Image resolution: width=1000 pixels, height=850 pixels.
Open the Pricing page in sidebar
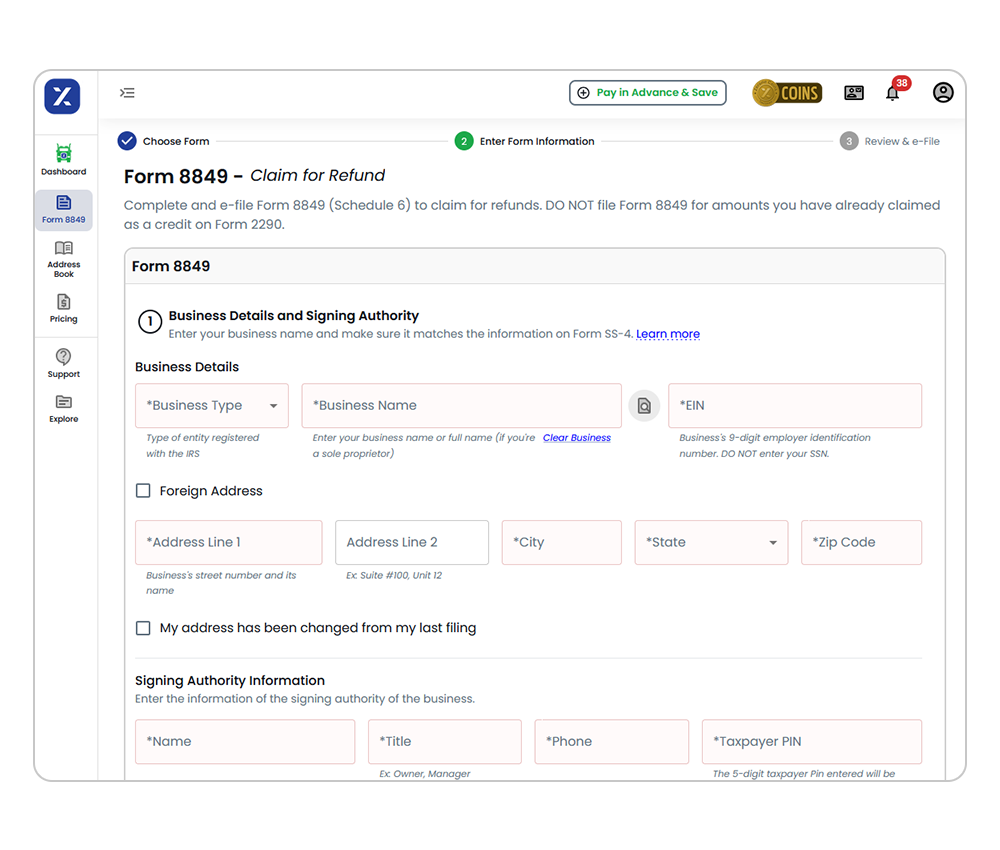(63, 308)
